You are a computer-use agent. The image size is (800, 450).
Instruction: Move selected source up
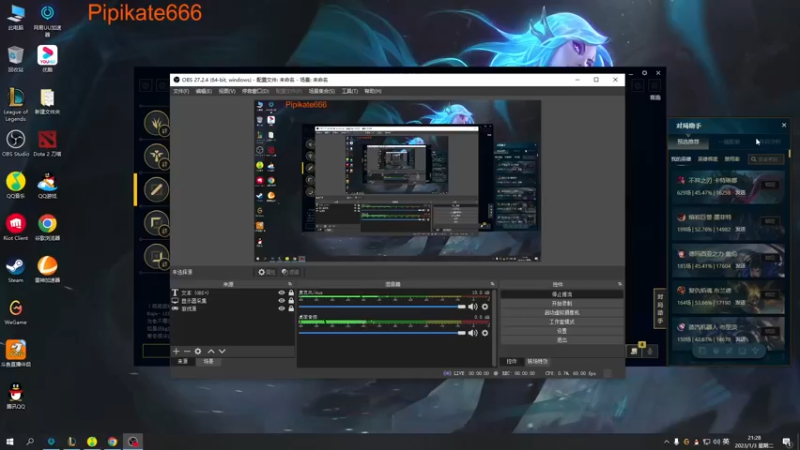click(211, 351)
